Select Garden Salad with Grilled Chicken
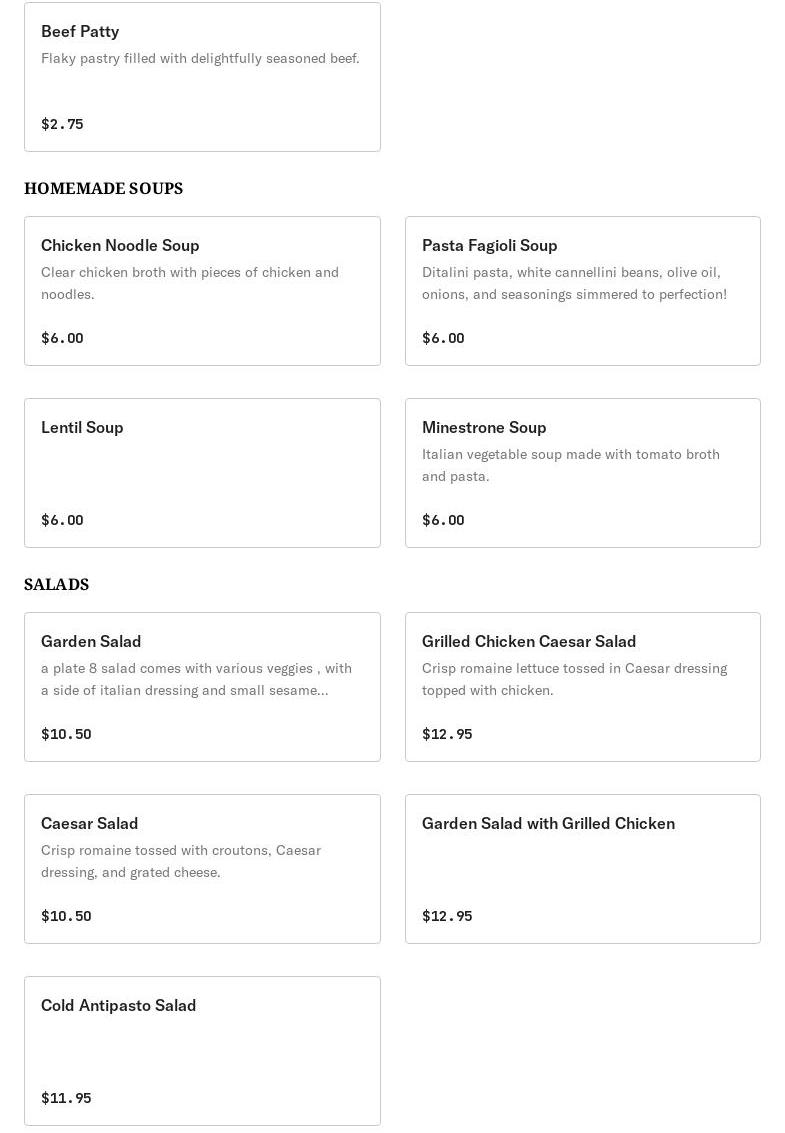This screenshot has width=785, height=1133. 582,869
